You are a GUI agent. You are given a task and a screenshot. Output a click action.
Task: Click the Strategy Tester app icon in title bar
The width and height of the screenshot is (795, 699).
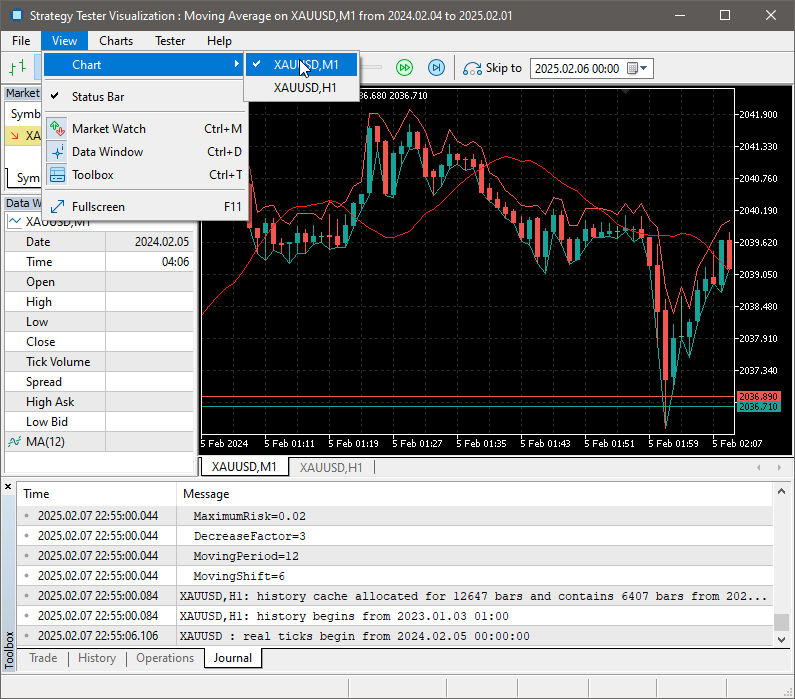pos(17,15)
